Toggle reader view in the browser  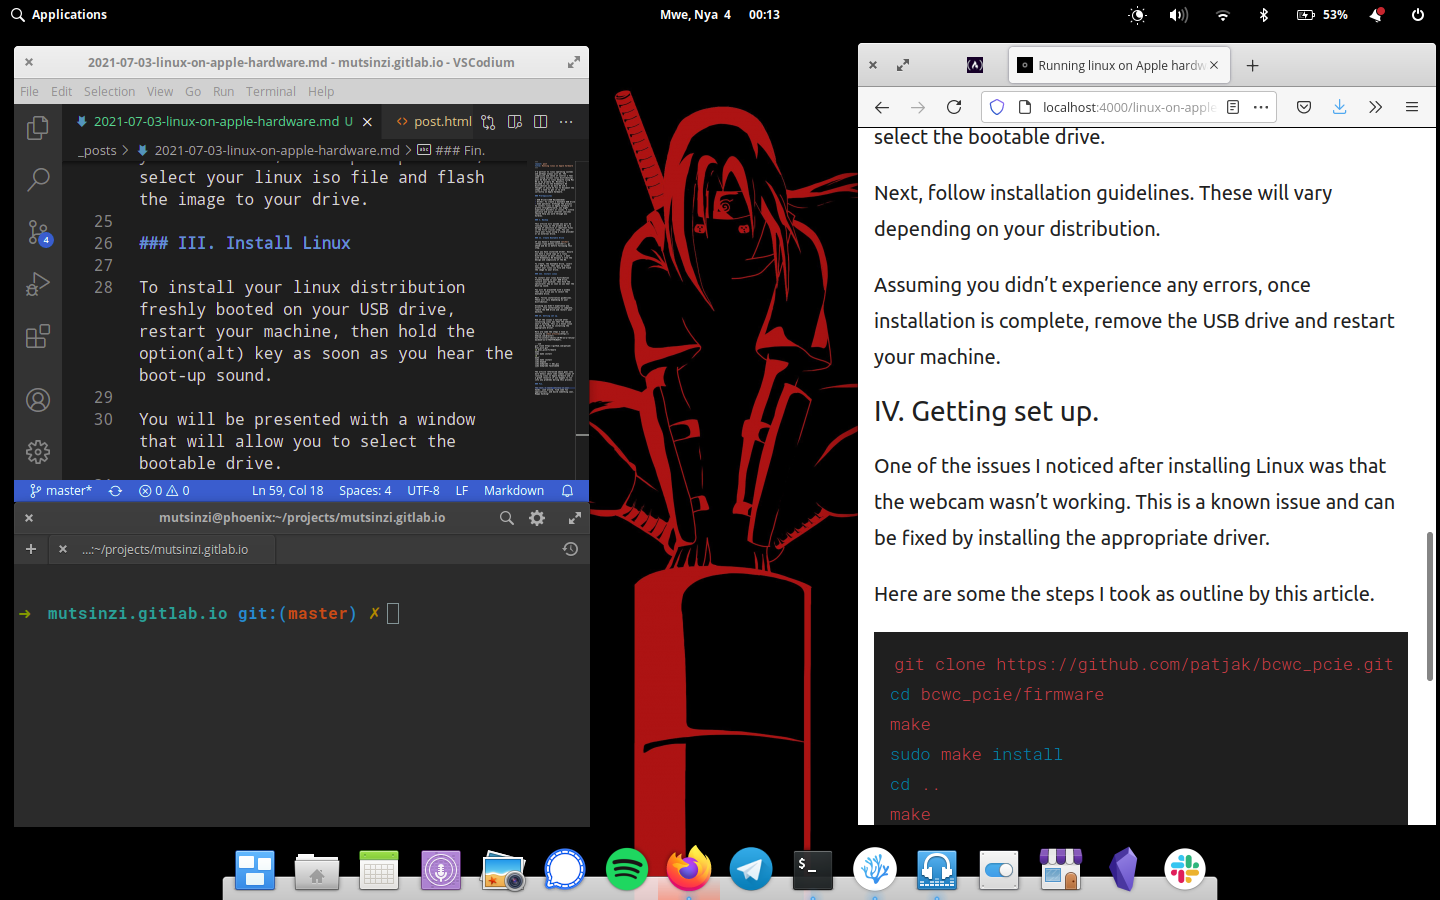[1233, 107]
